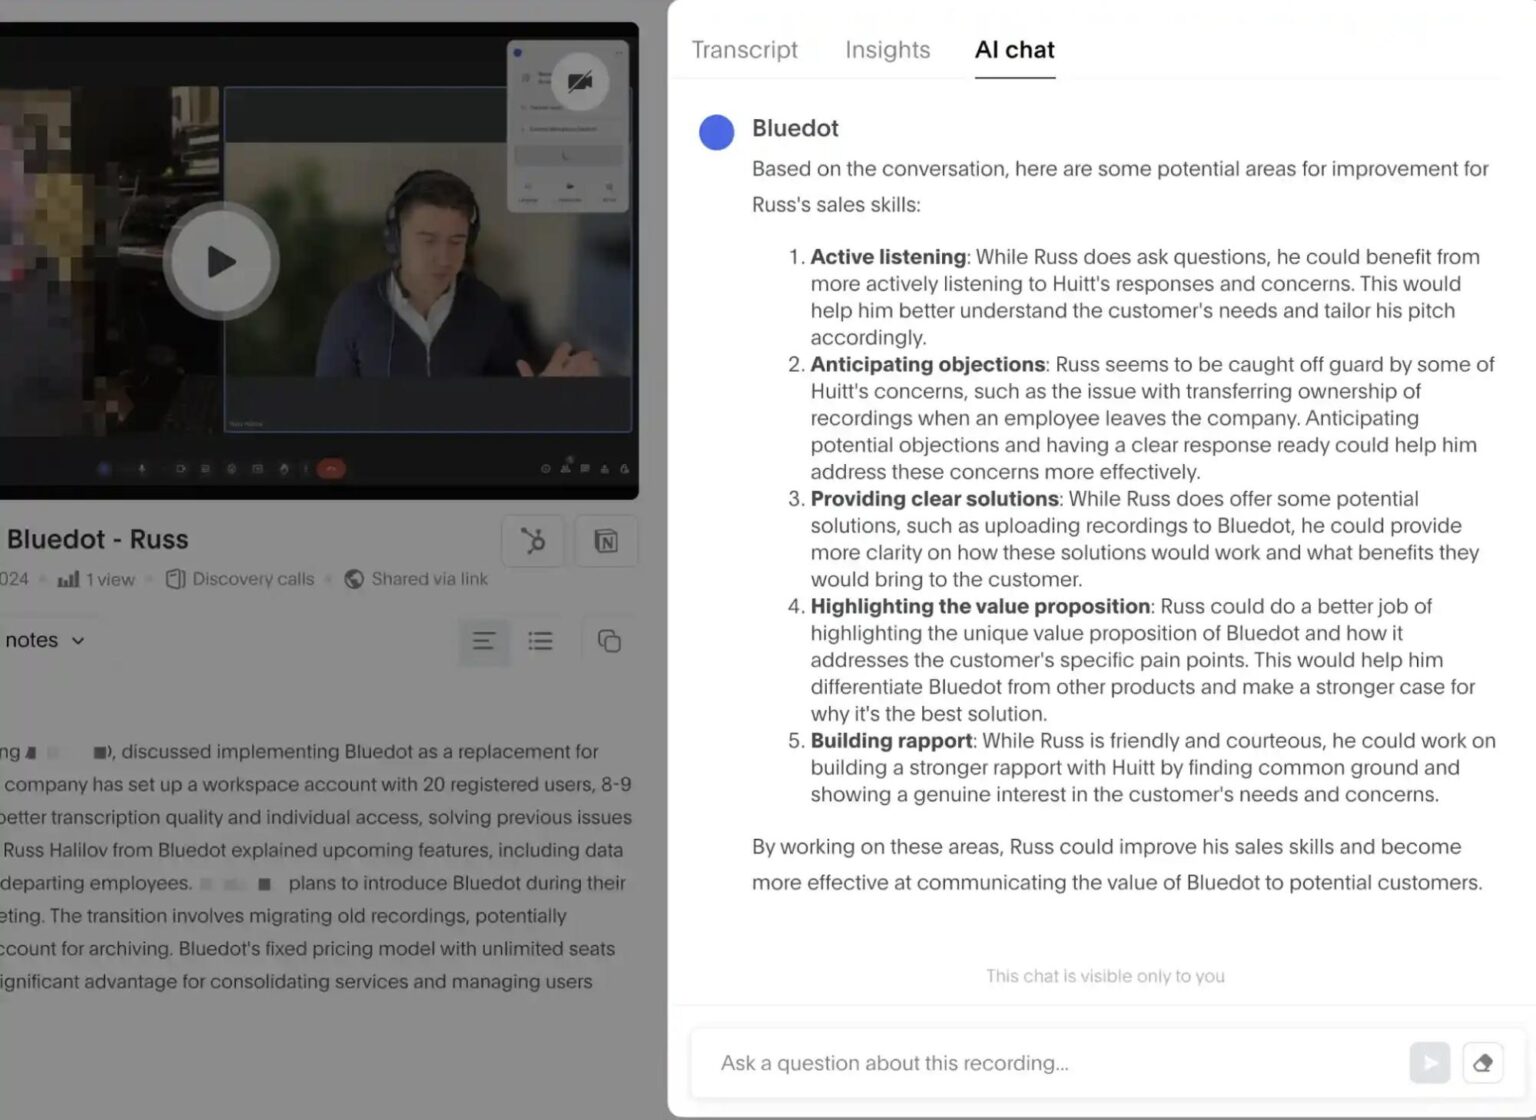Select the paragraph view icon for notes
The width and height of the screenshot is (1536, 1120).
pyautogui.click(x=484, y=641)
